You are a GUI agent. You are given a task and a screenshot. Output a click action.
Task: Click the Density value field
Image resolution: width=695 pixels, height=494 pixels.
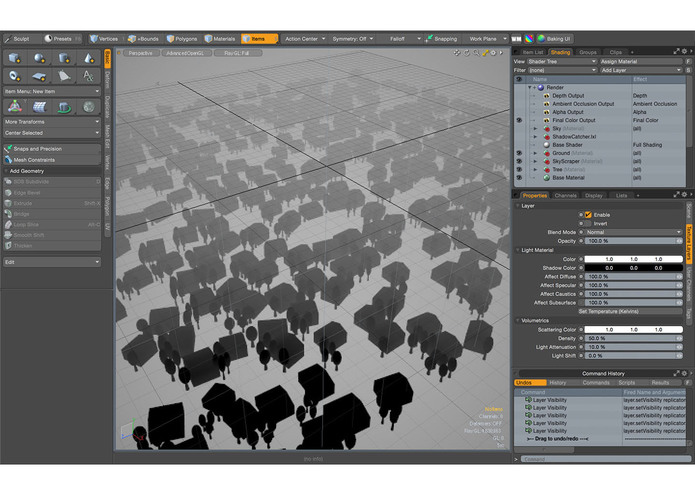pyautogui.click(x=633, y=338)
